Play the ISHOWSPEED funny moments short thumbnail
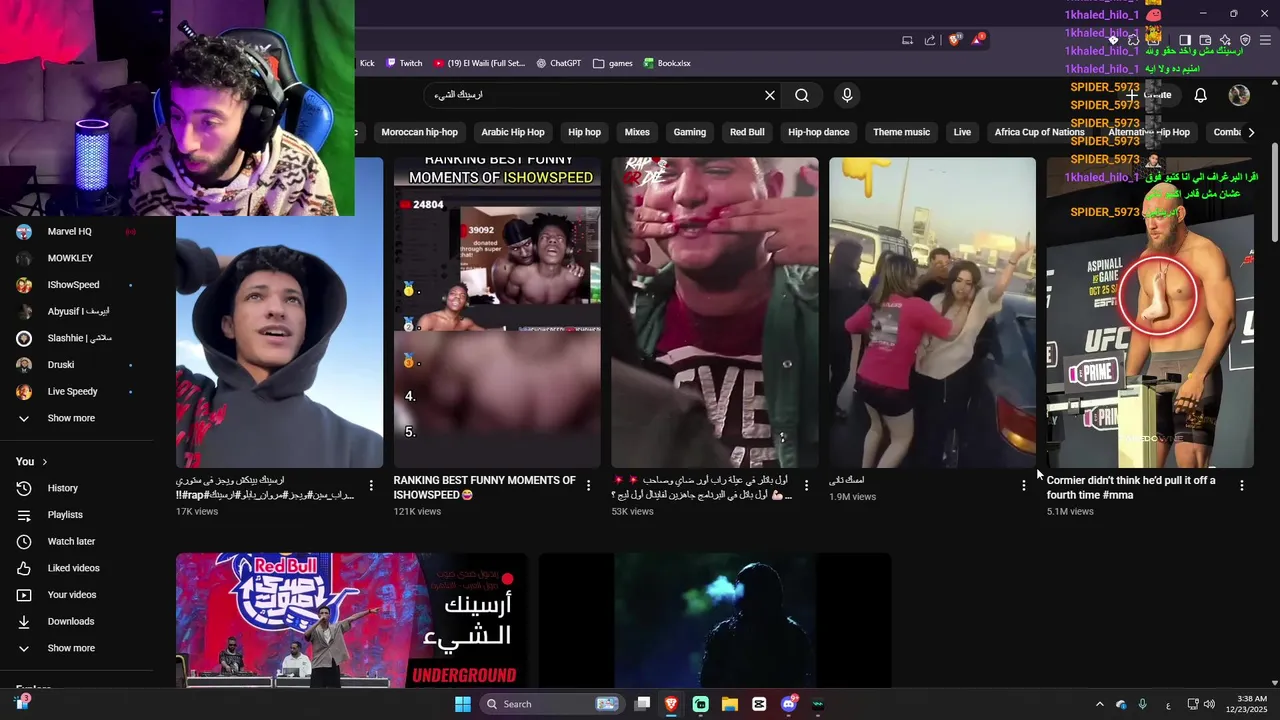This screenshot has width=1280, height=720. tap(497, 312)
